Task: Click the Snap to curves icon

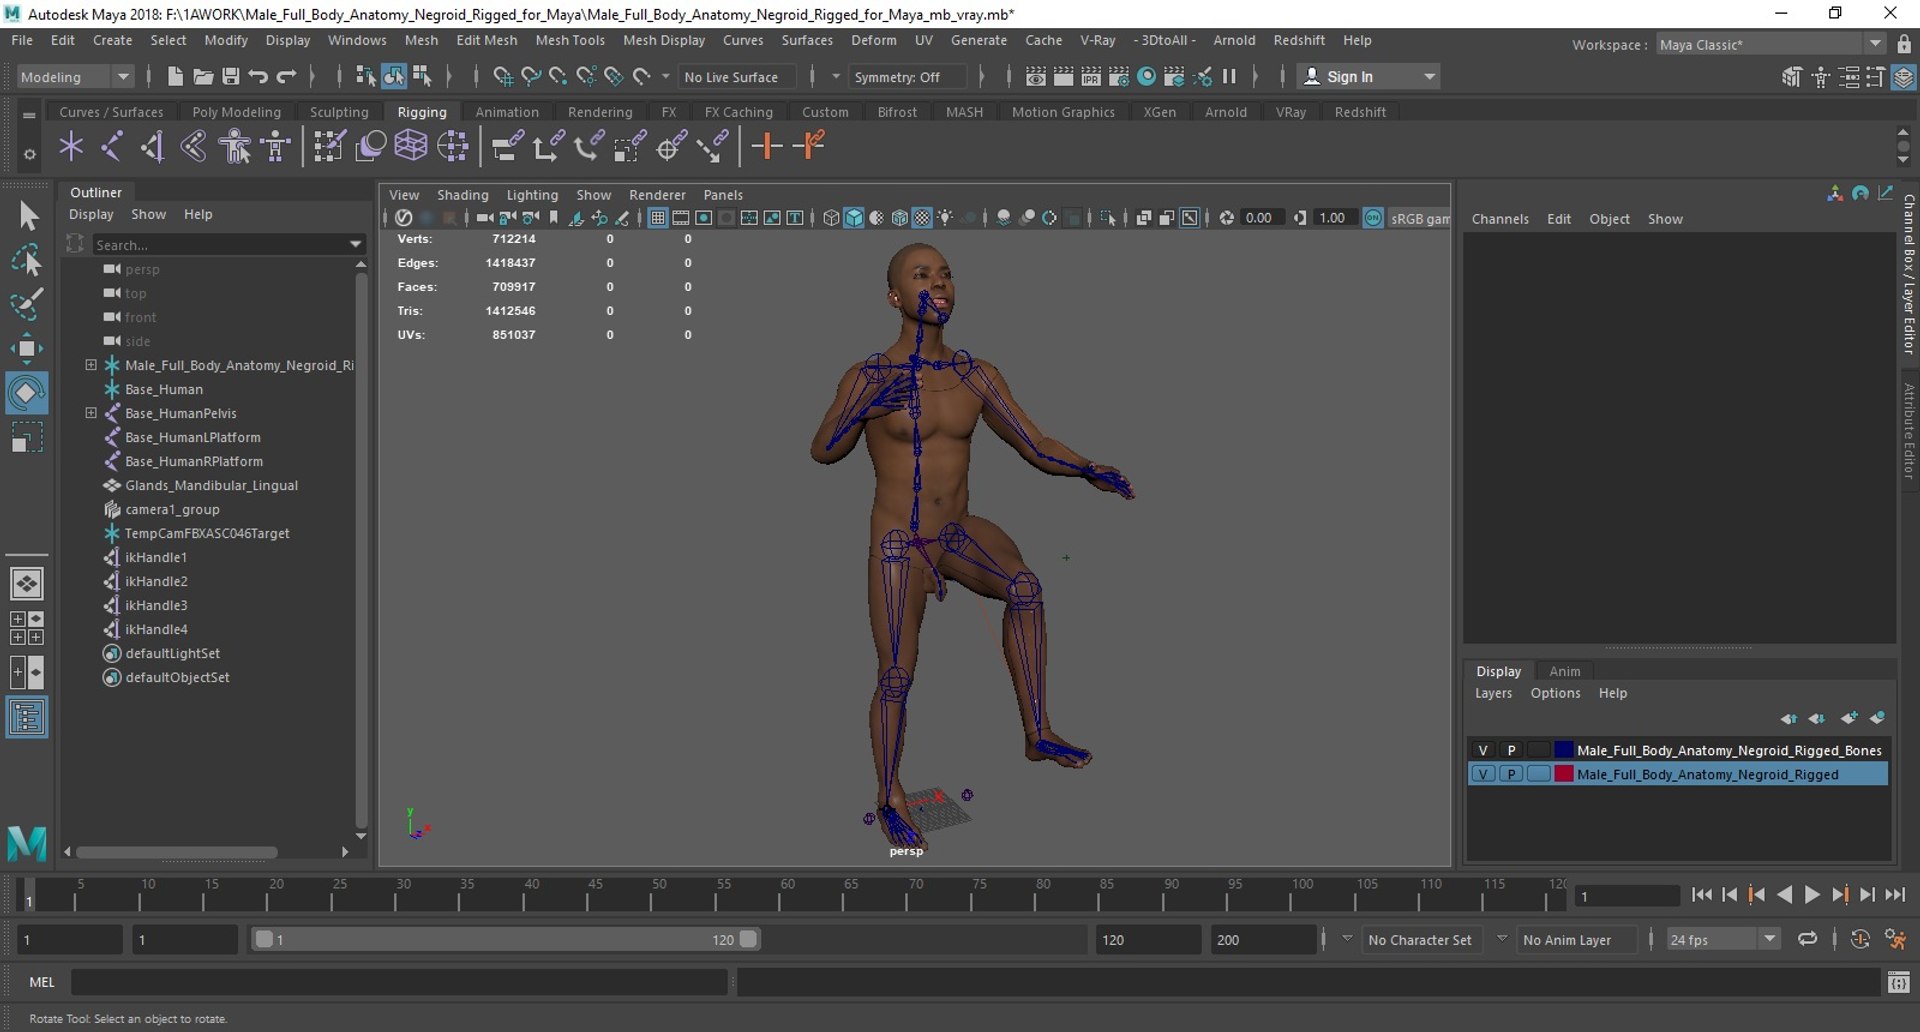Action: [531, 76]
